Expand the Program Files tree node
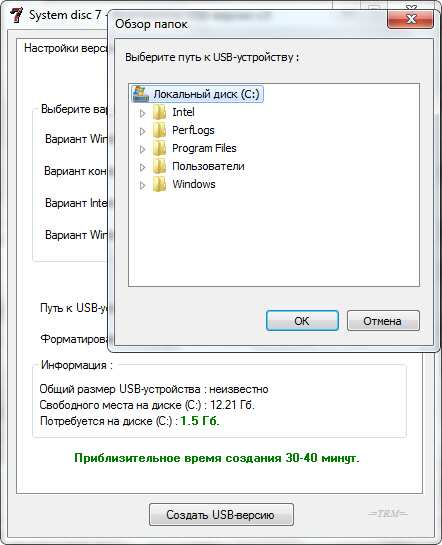Viewport: 442px width, 545px height. point(142,149)
